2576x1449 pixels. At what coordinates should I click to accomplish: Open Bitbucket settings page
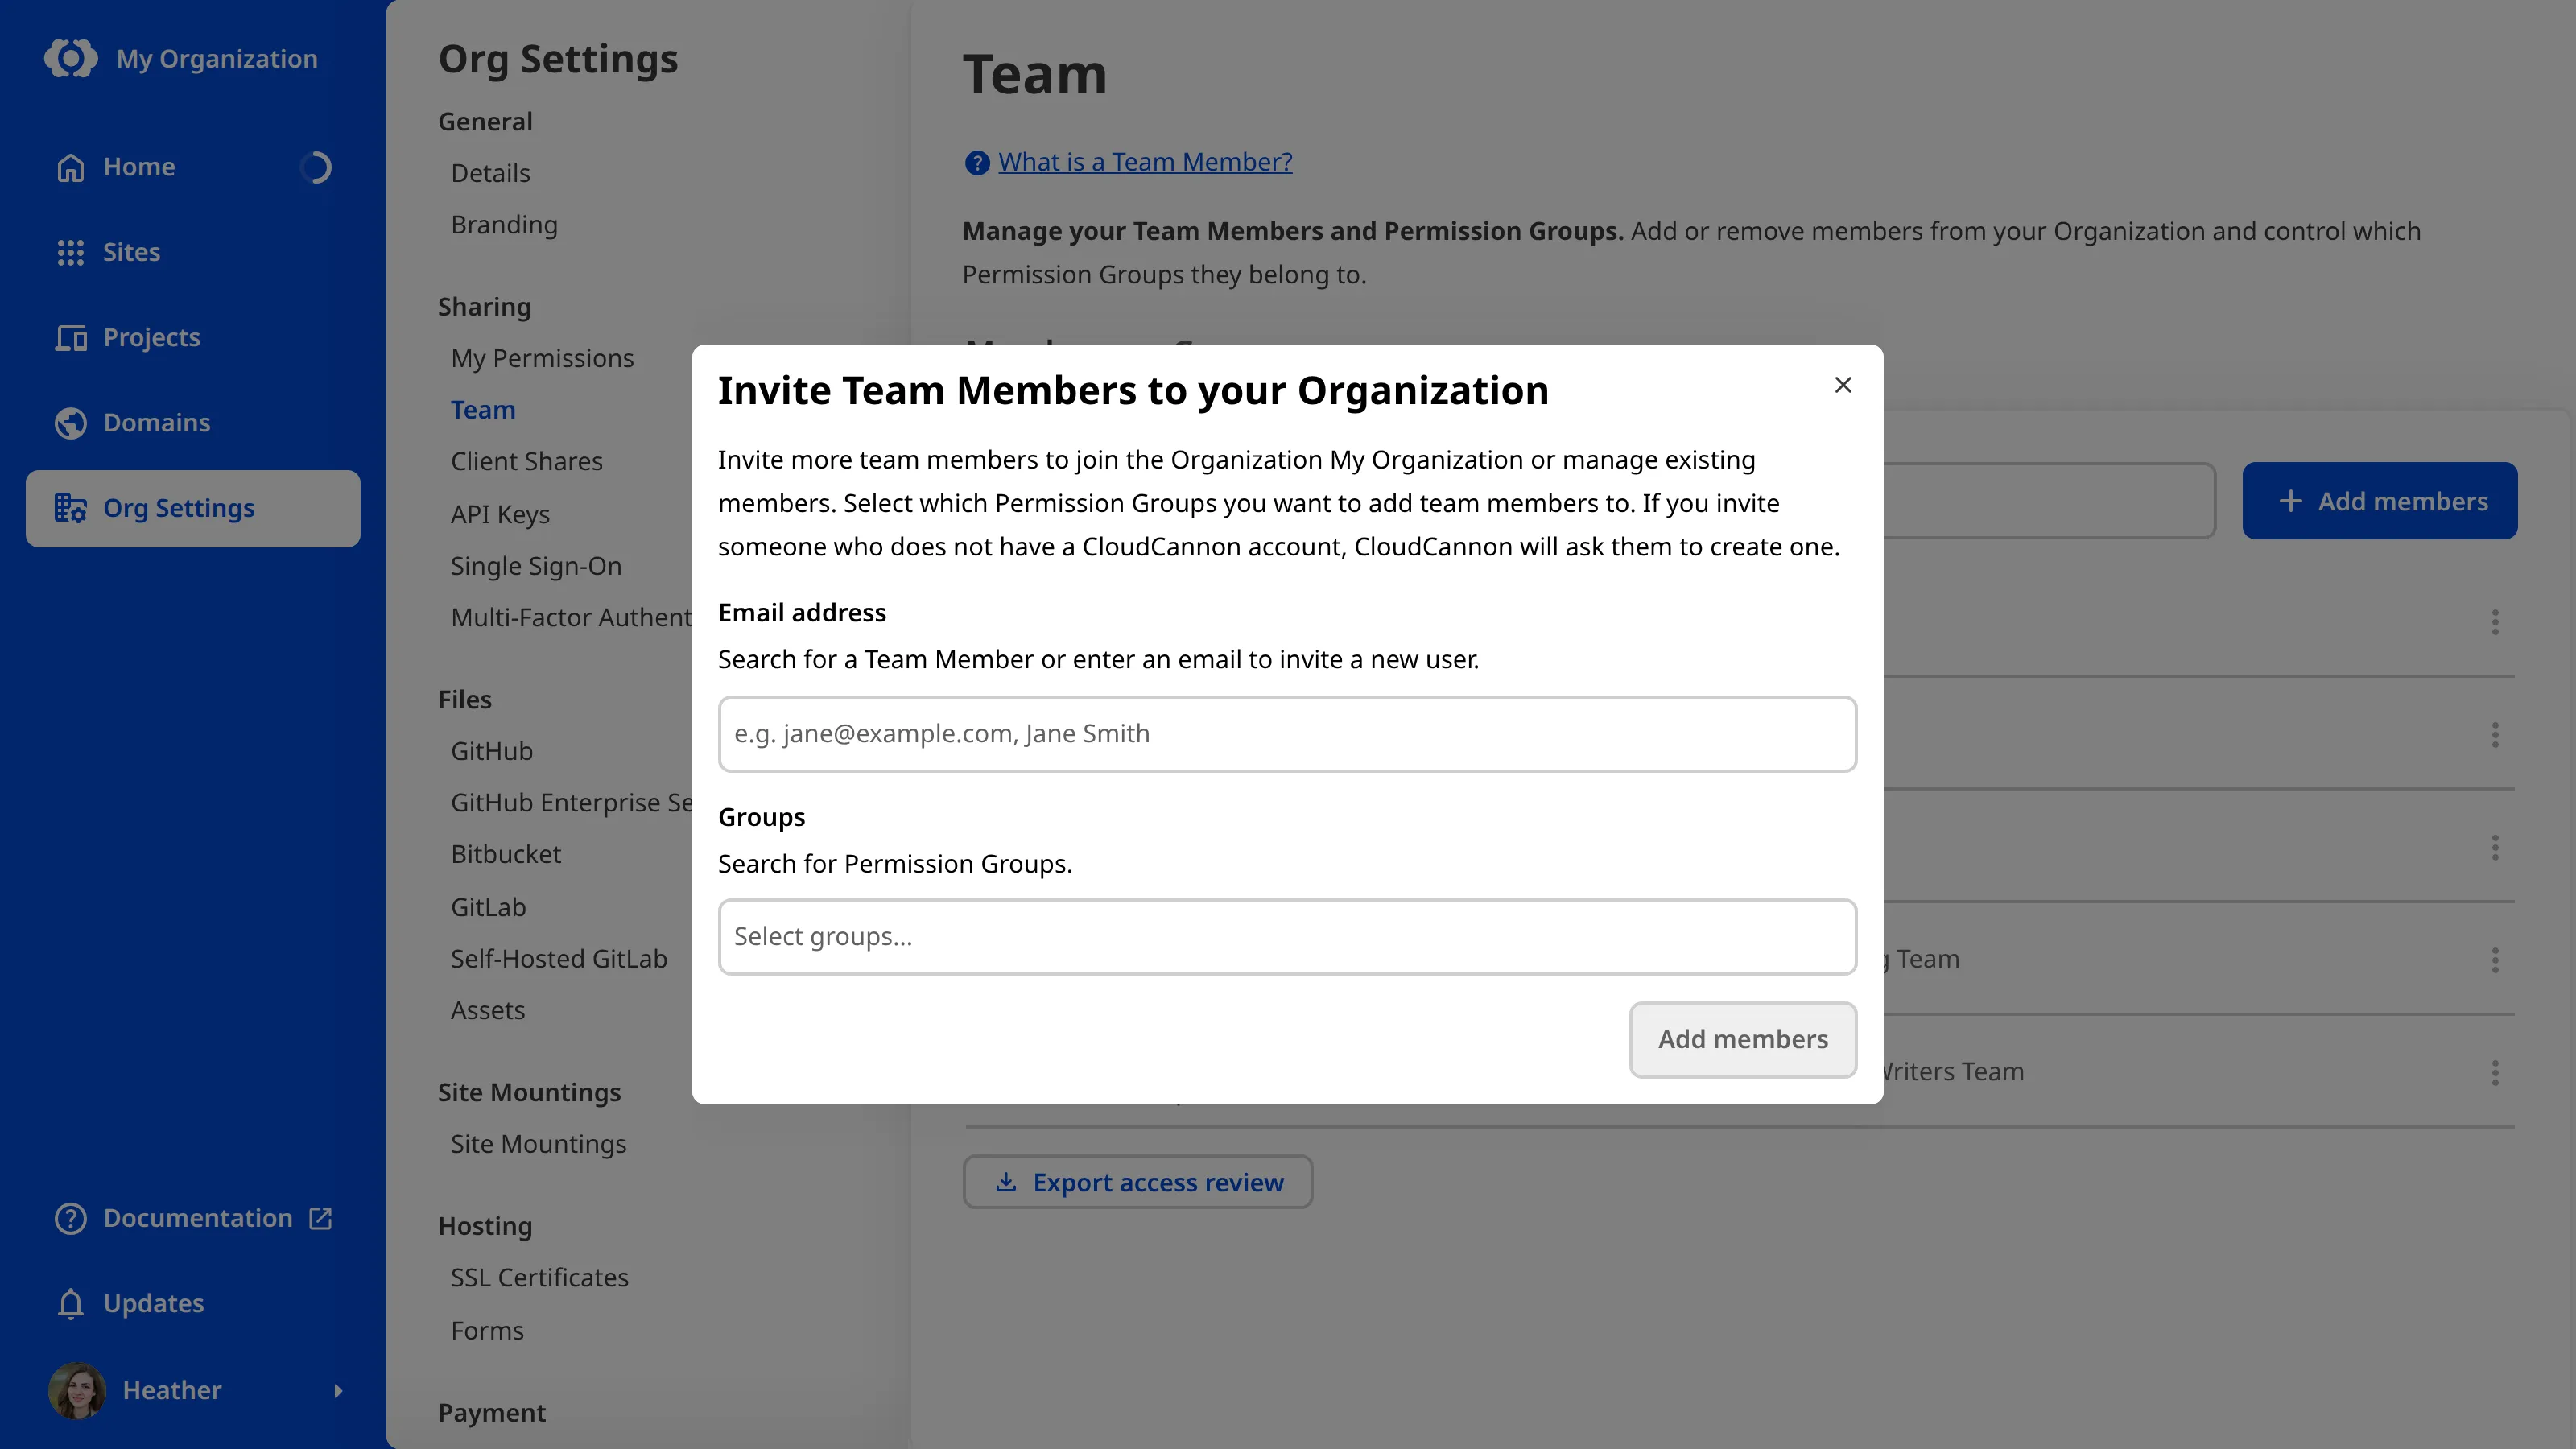coord(505,854)
